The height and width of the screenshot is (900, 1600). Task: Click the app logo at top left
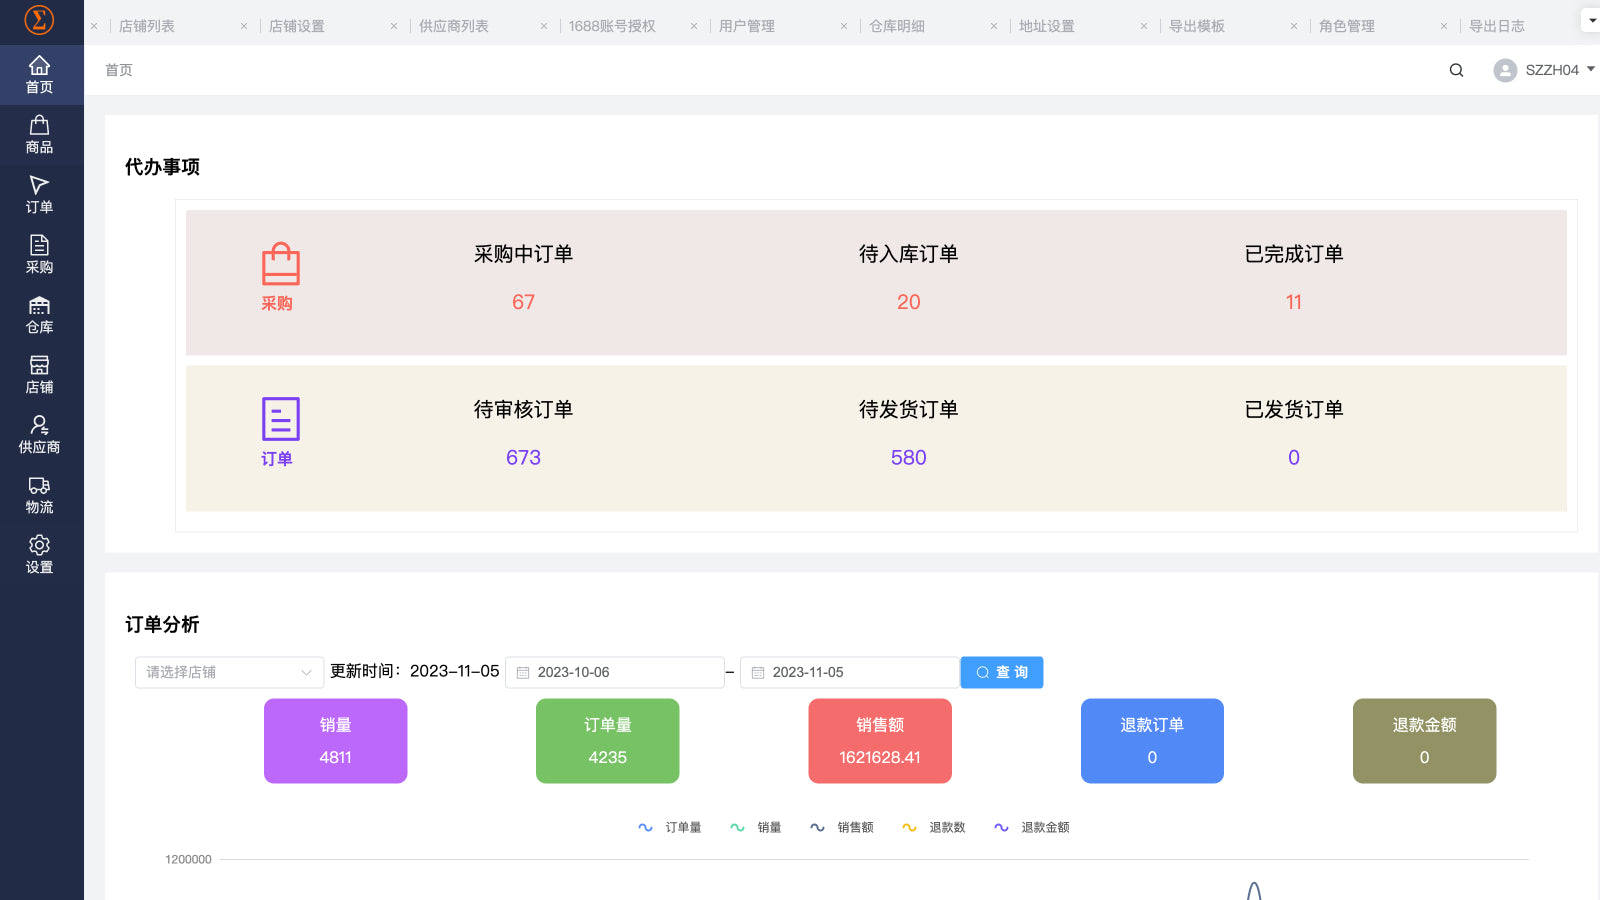coord(39,20)
